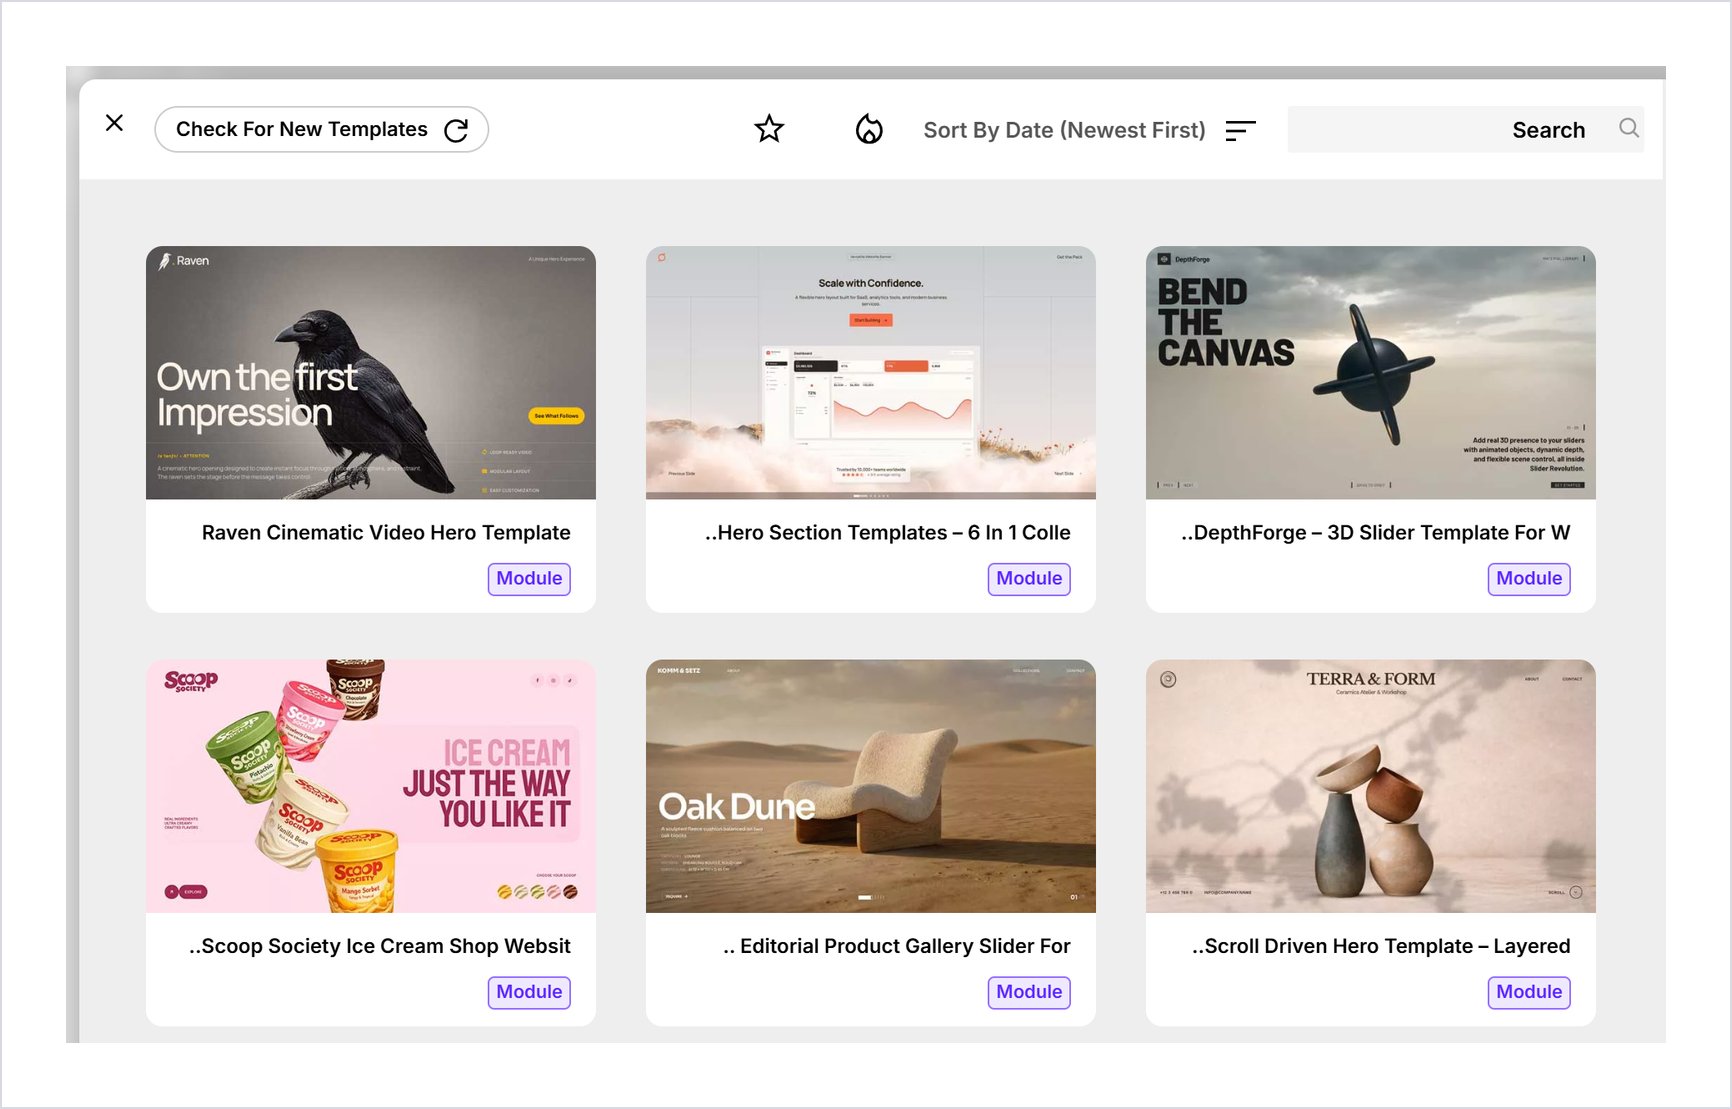
Task: Click Hero Section Templates – 6 In 1 title
Action: (x=888, y=533)
